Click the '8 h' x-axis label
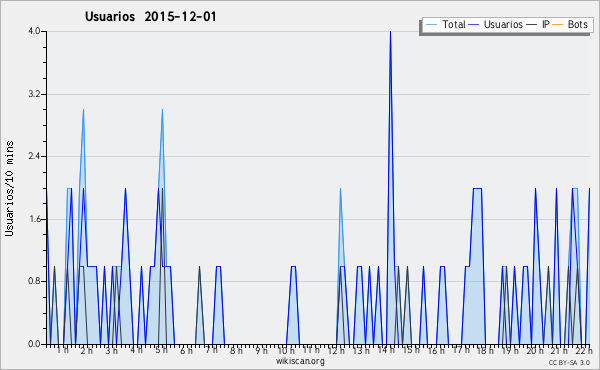Screen dimensions: 600x370 tap(236, 350)
